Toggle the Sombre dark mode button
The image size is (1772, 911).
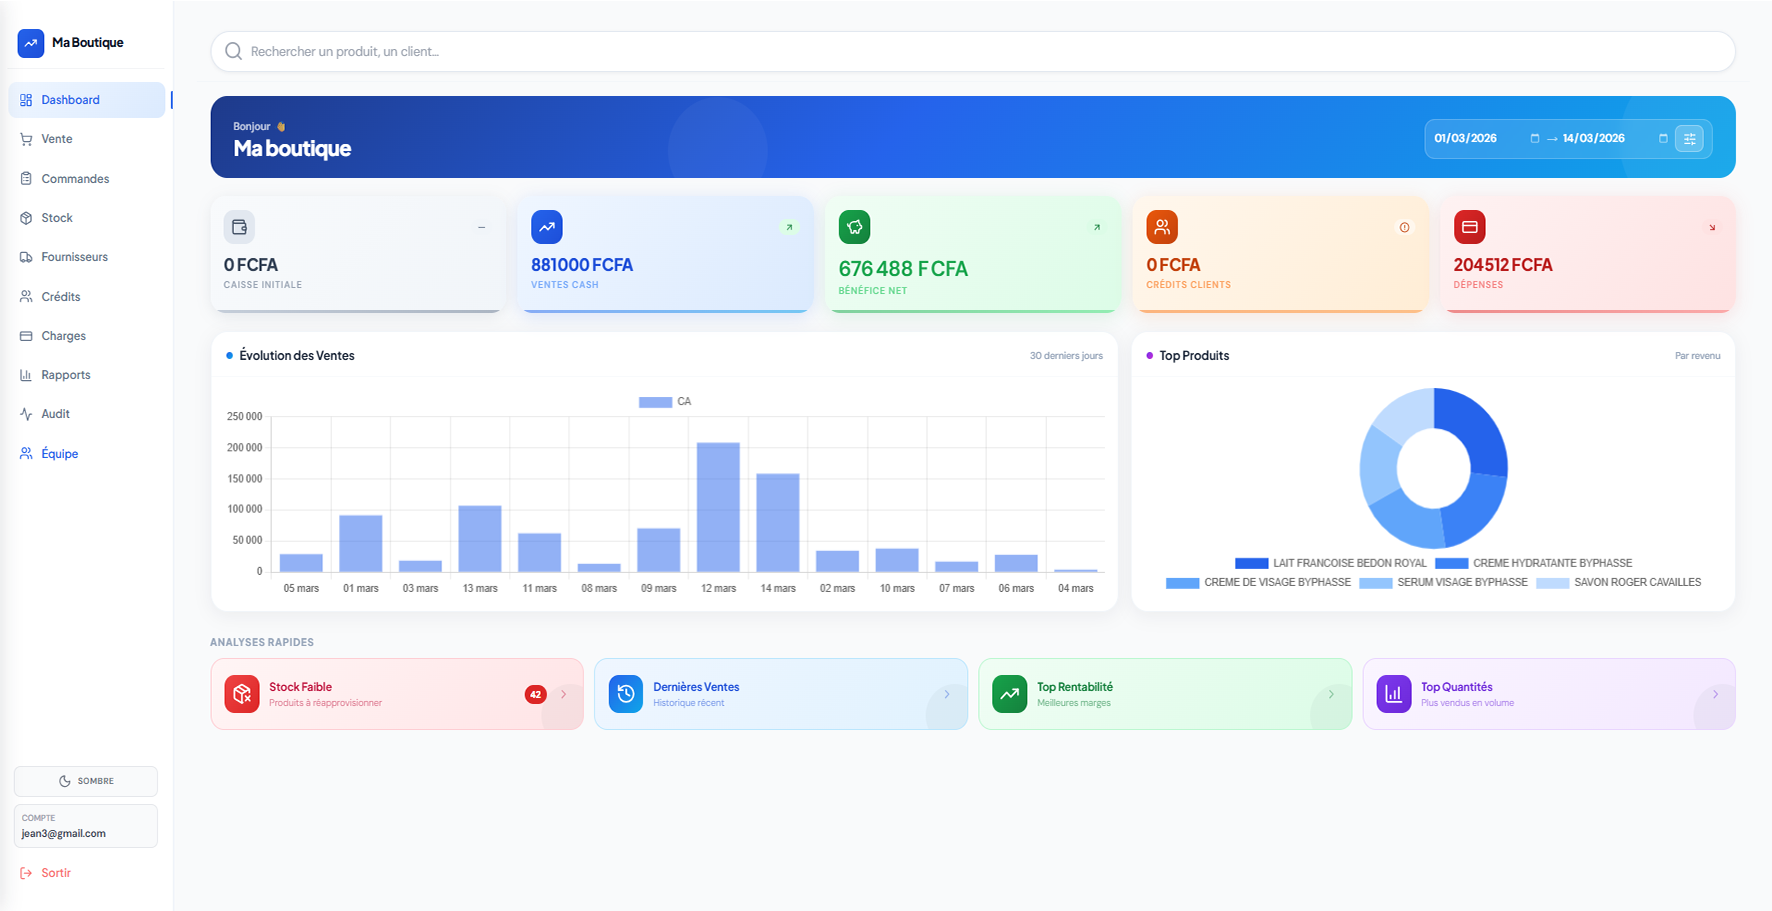tap(86, 781)
